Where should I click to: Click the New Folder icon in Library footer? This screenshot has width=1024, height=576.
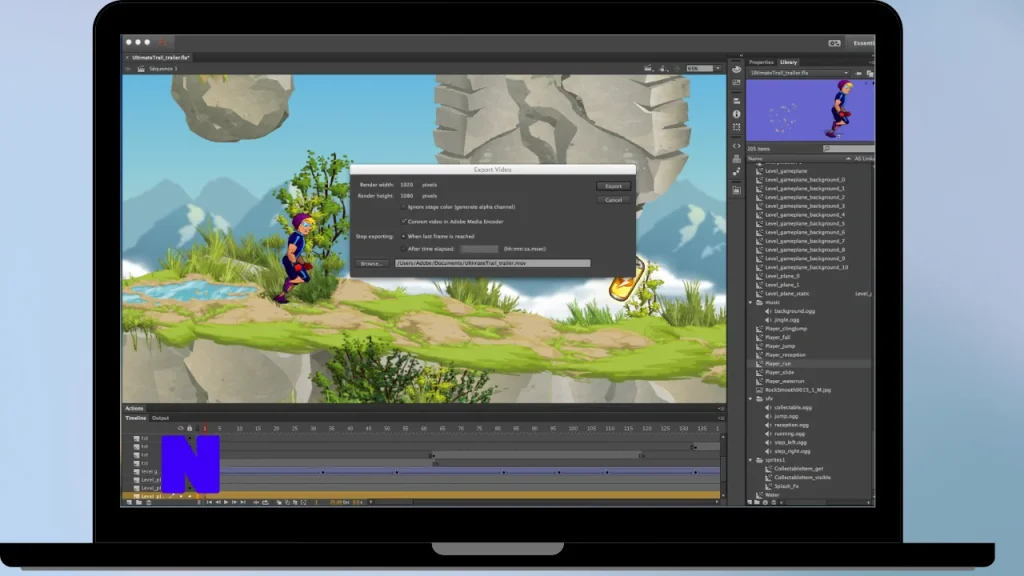[758, 503]
